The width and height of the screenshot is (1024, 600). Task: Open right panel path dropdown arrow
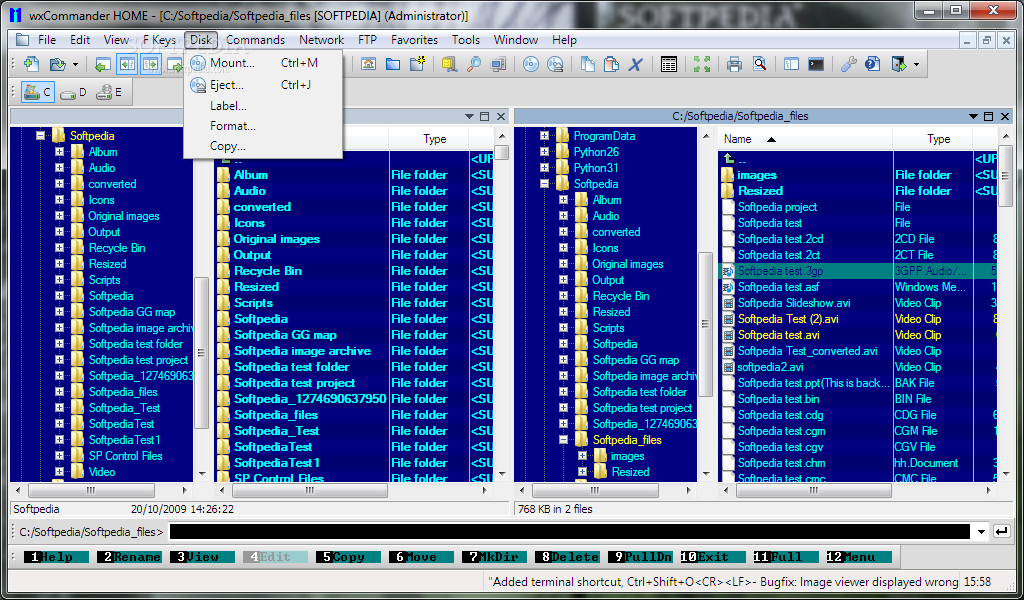pos(974,116)
